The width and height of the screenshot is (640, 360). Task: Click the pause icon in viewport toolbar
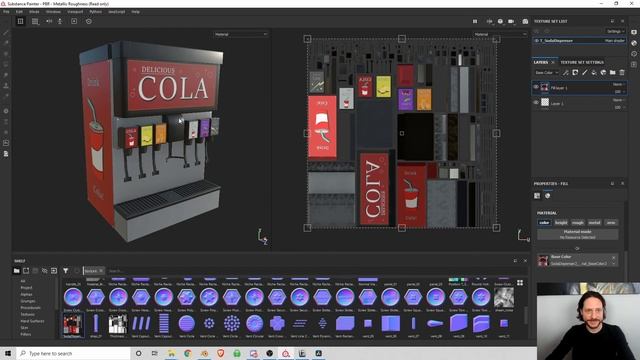(x=475, y=21)
